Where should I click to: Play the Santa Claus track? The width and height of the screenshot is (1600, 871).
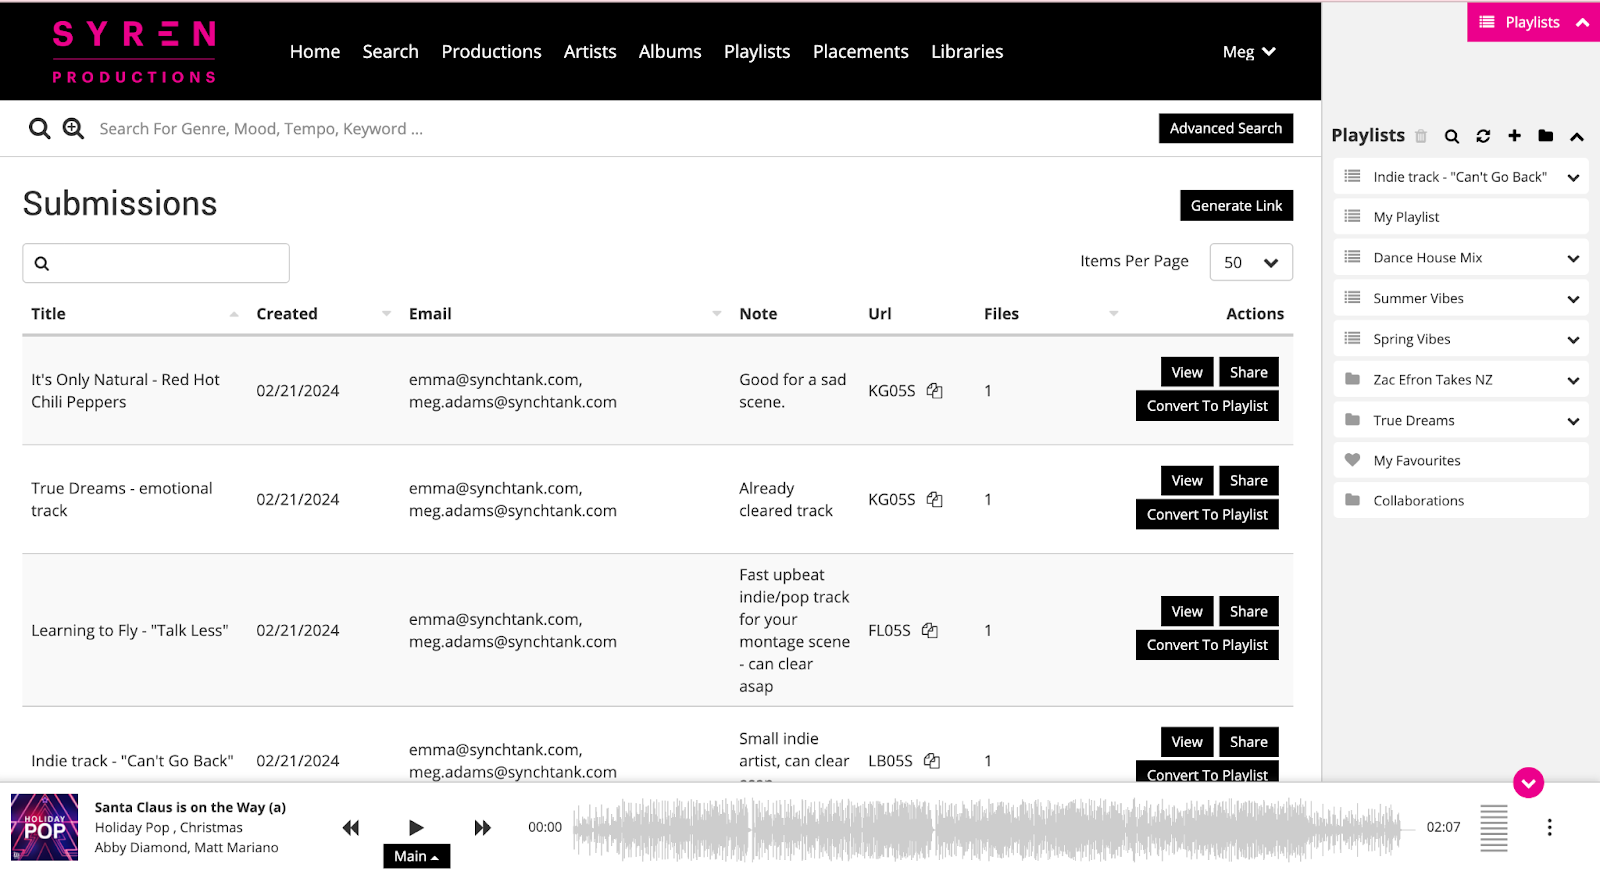coord(416,827)
